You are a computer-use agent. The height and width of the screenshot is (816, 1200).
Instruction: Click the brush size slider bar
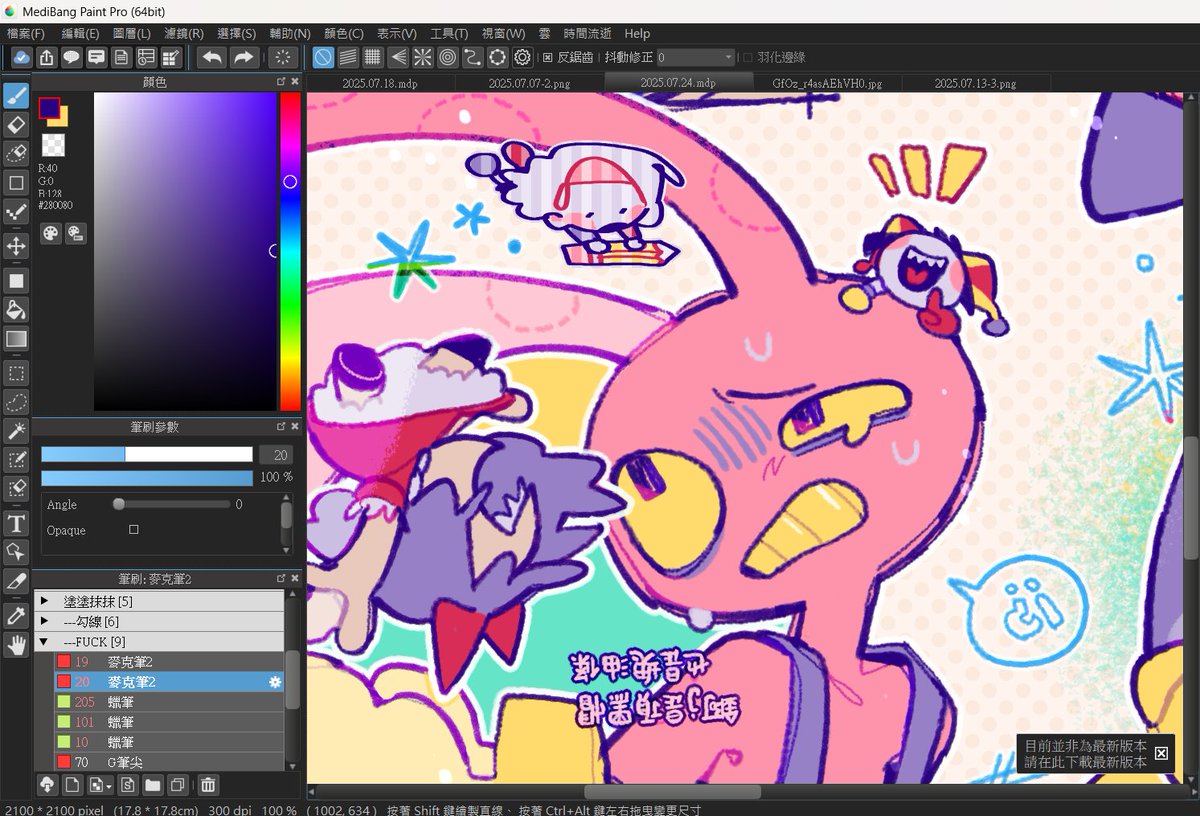147,454
